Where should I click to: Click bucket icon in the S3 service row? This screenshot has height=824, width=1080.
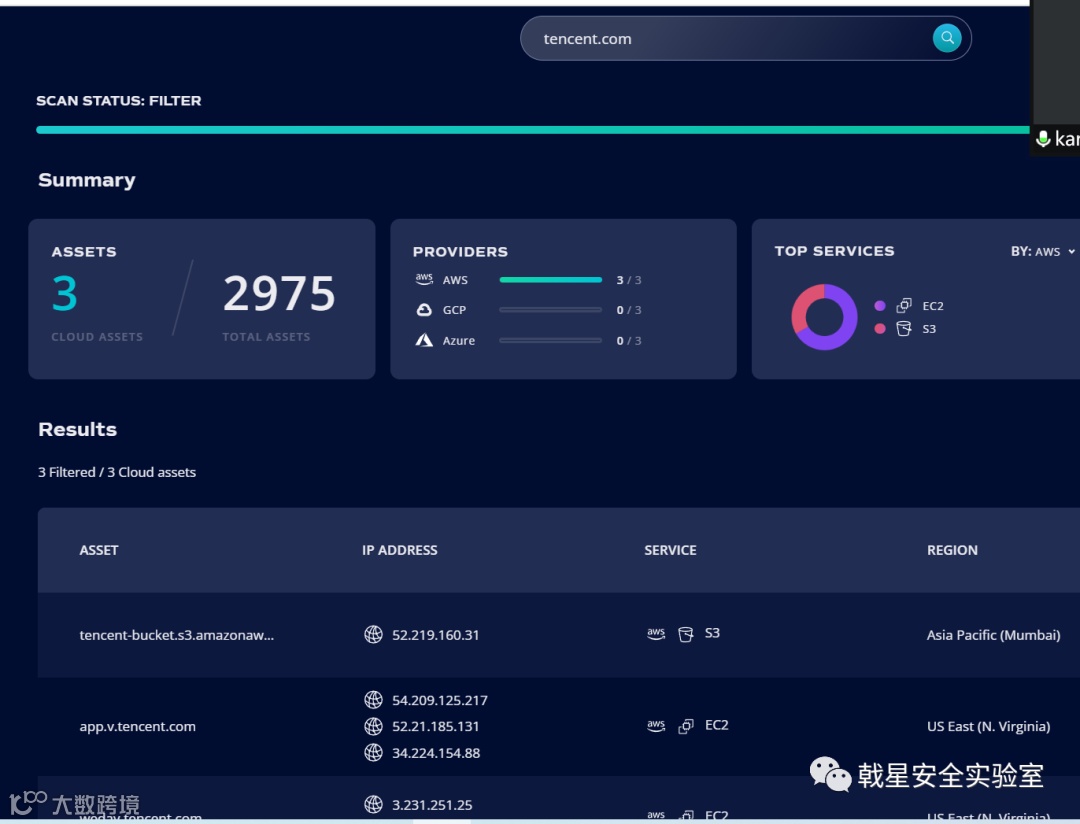click(685, 634)
